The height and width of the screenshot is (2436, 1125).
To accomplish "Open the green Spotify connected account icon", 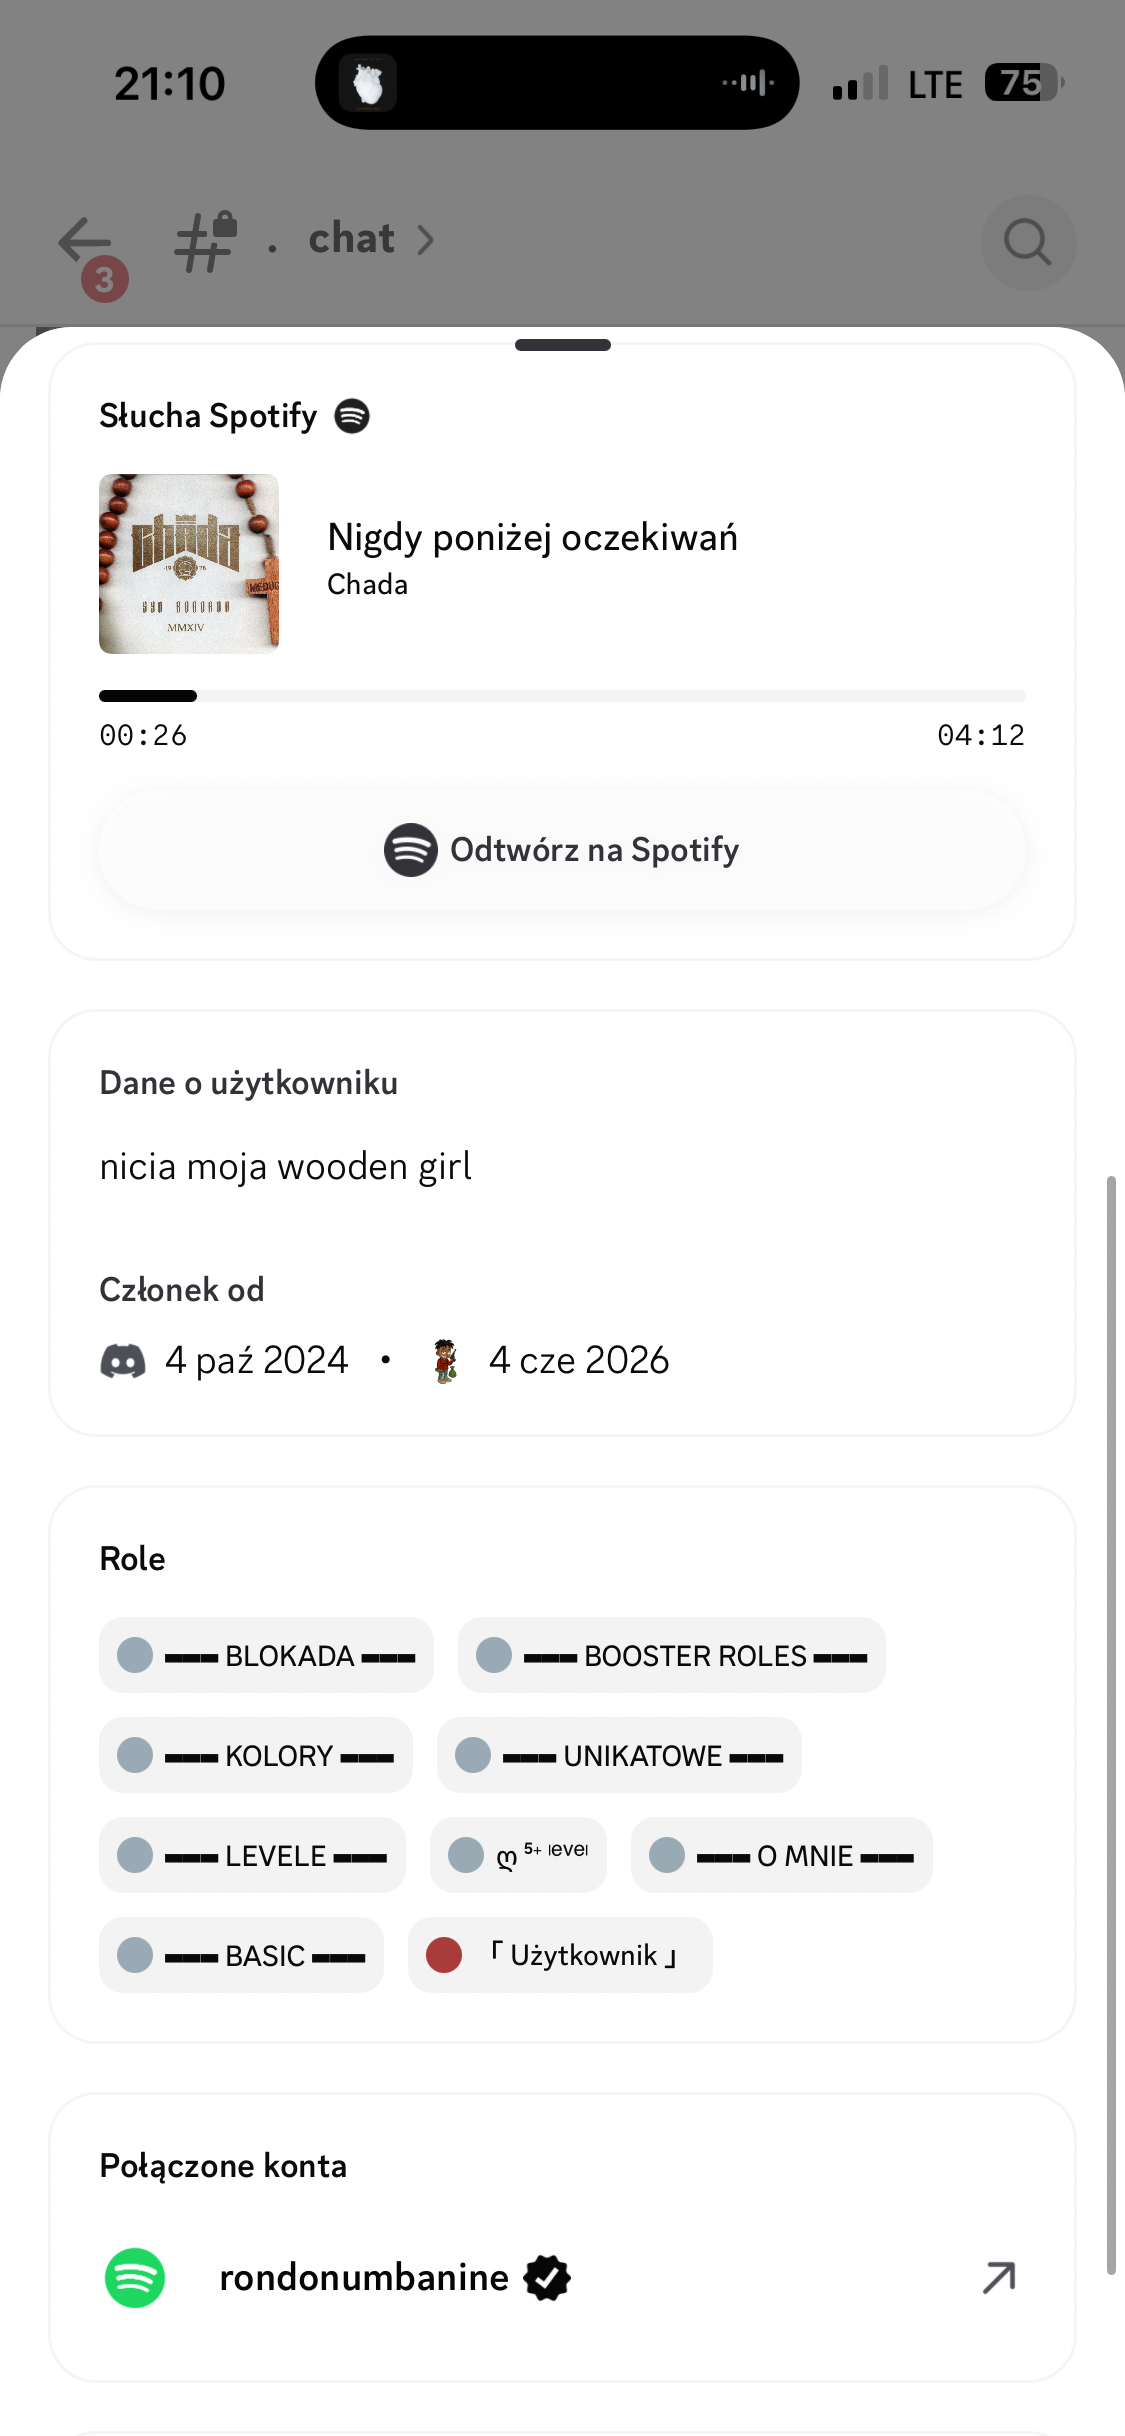I will [x=135, y=2278].
